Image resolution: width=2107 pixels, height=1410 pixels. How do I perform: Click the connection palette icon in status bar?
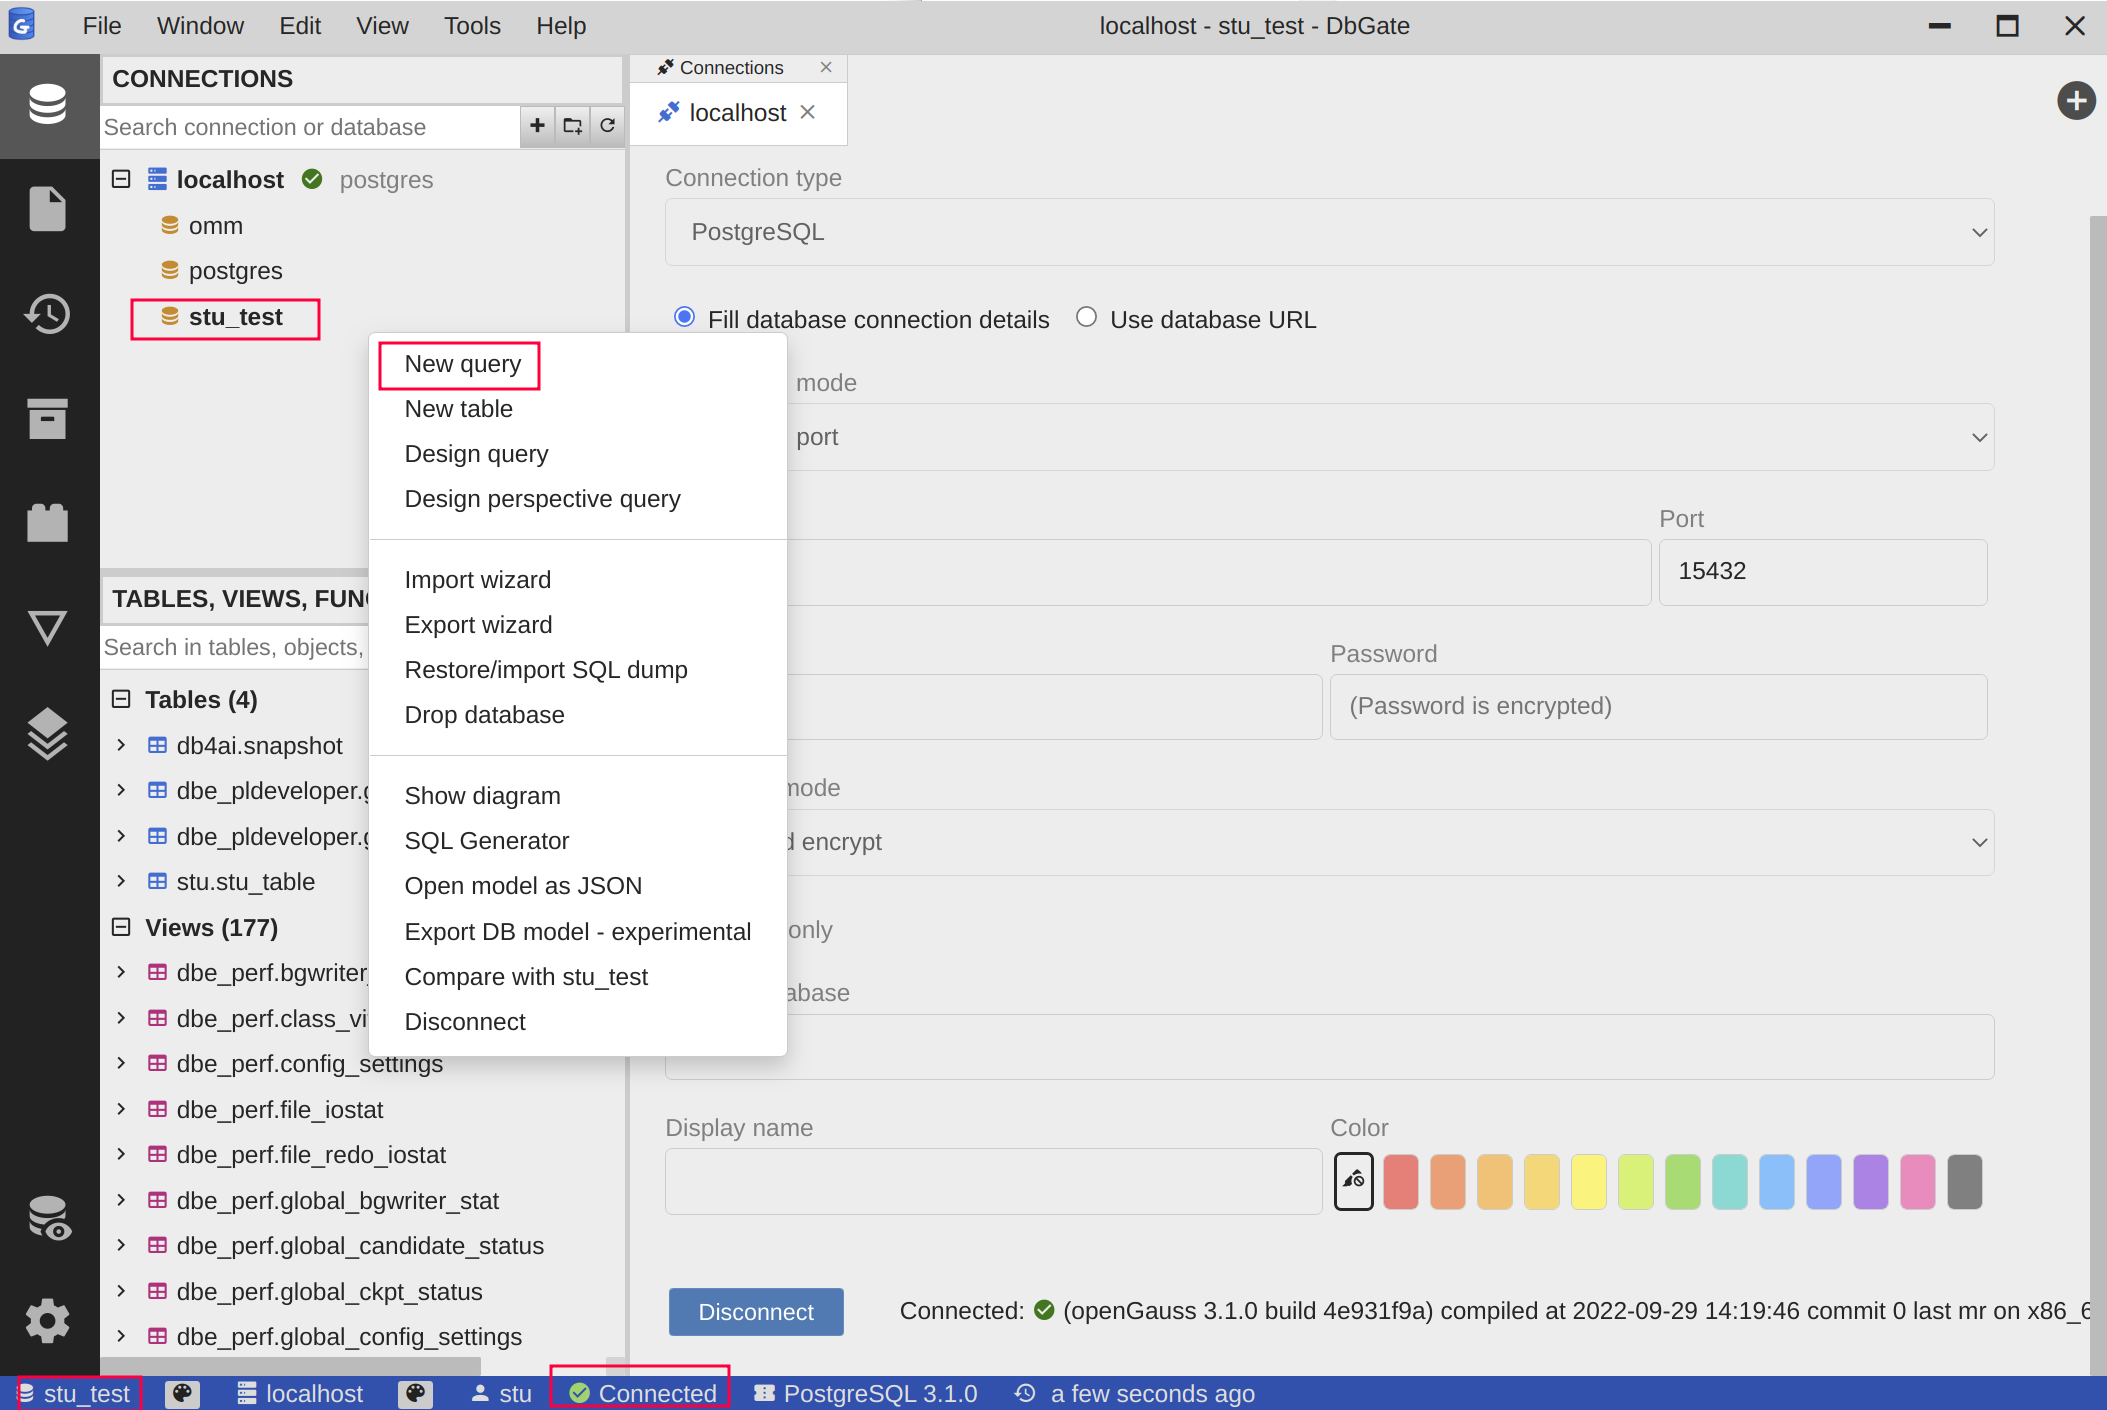[x=415, y=1394]
